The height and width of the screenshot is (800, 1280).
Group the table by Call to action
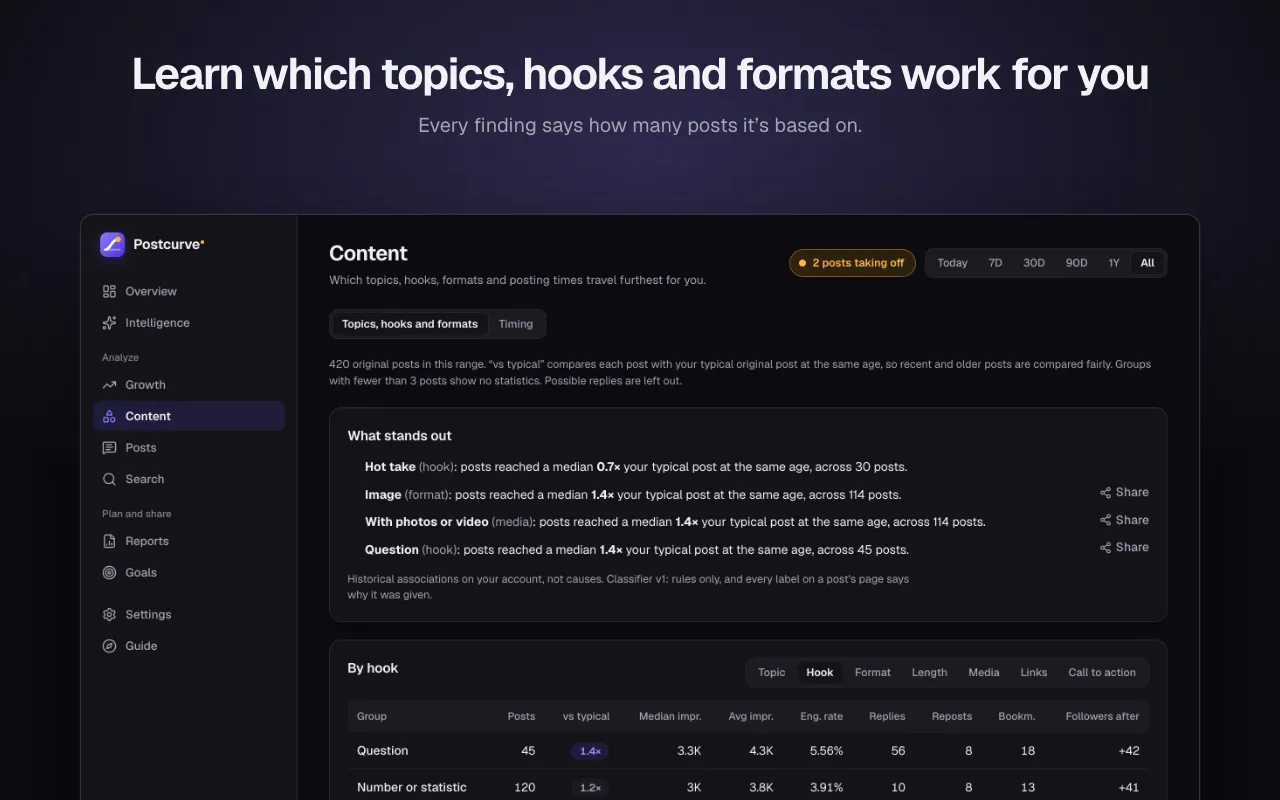tap(1102, 673)
